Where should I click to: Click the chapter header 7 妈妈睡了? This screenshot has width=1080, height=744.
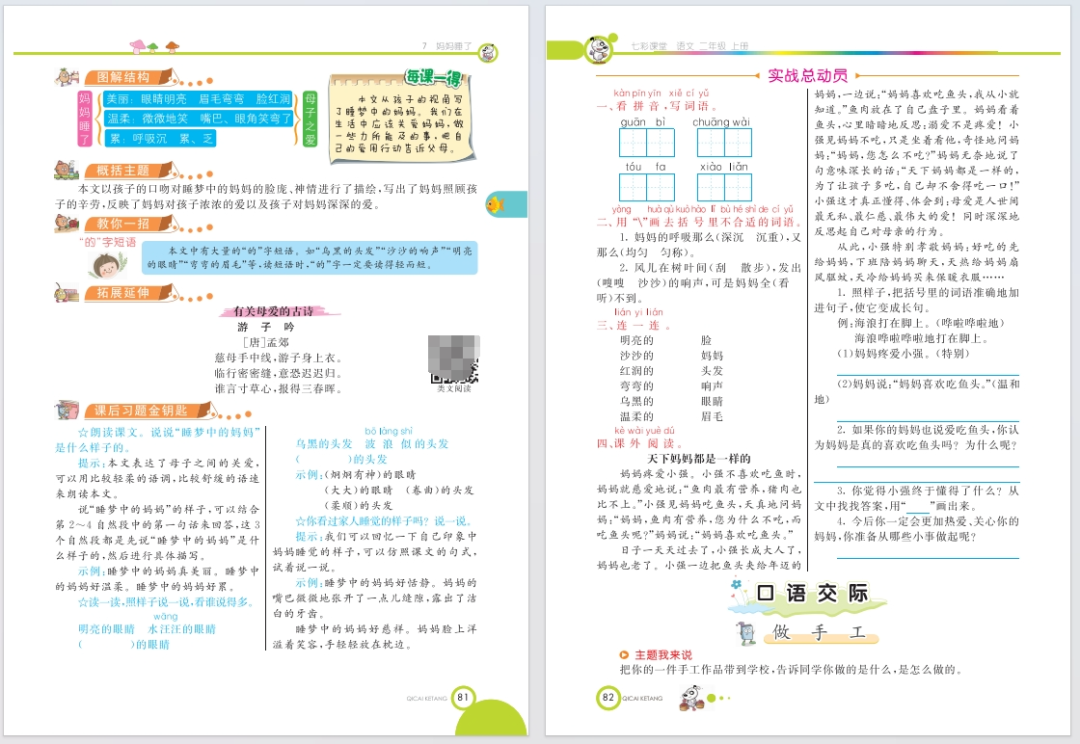pos(447,45)
